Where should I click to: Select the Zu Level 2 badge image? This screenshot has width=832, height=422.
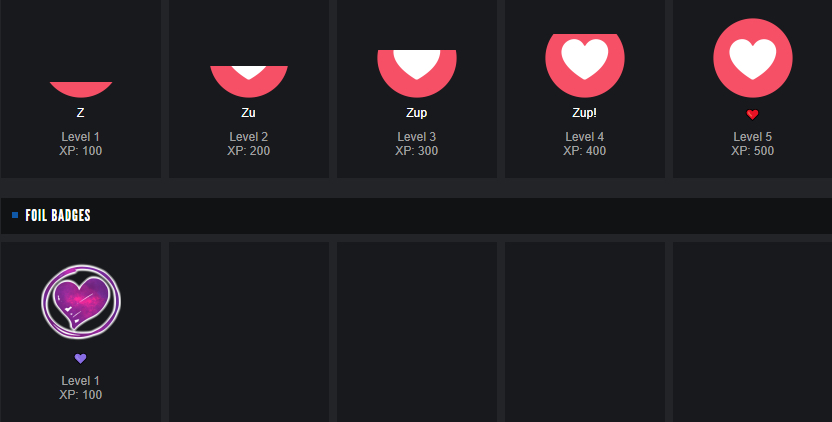click(249, 81)
